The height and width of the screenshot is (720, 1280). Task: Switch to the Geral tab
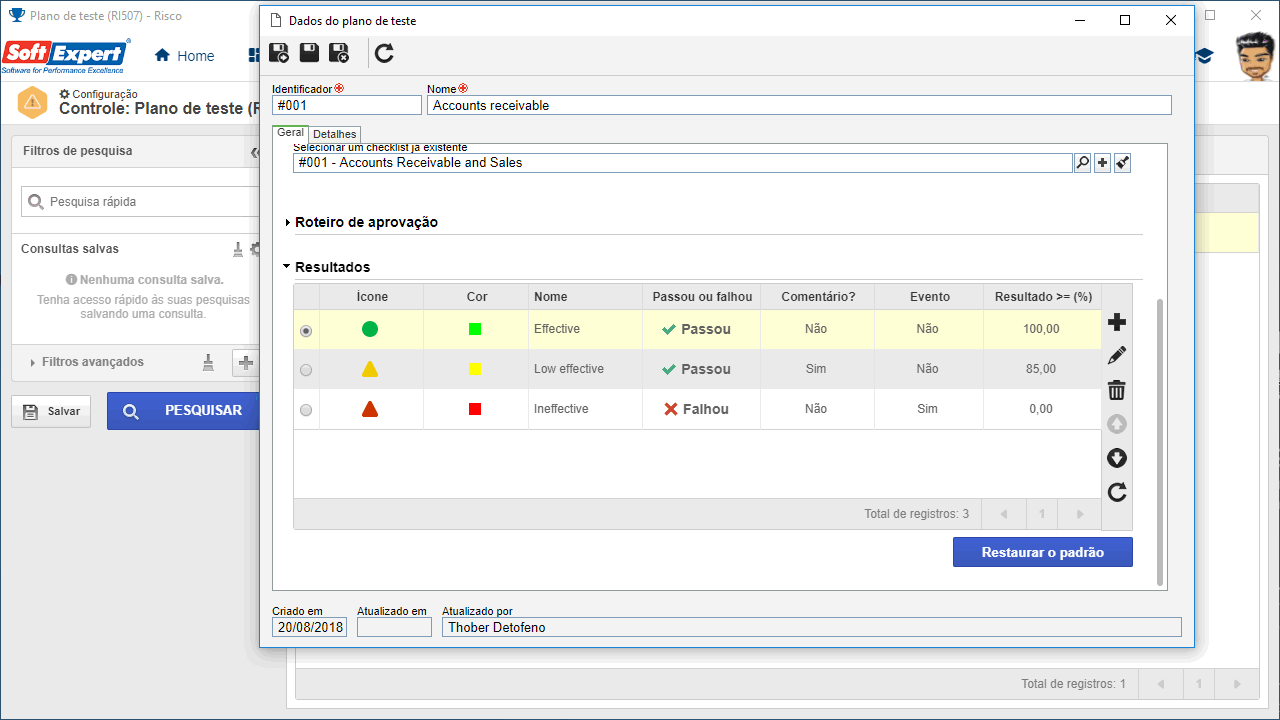(290, 133)
